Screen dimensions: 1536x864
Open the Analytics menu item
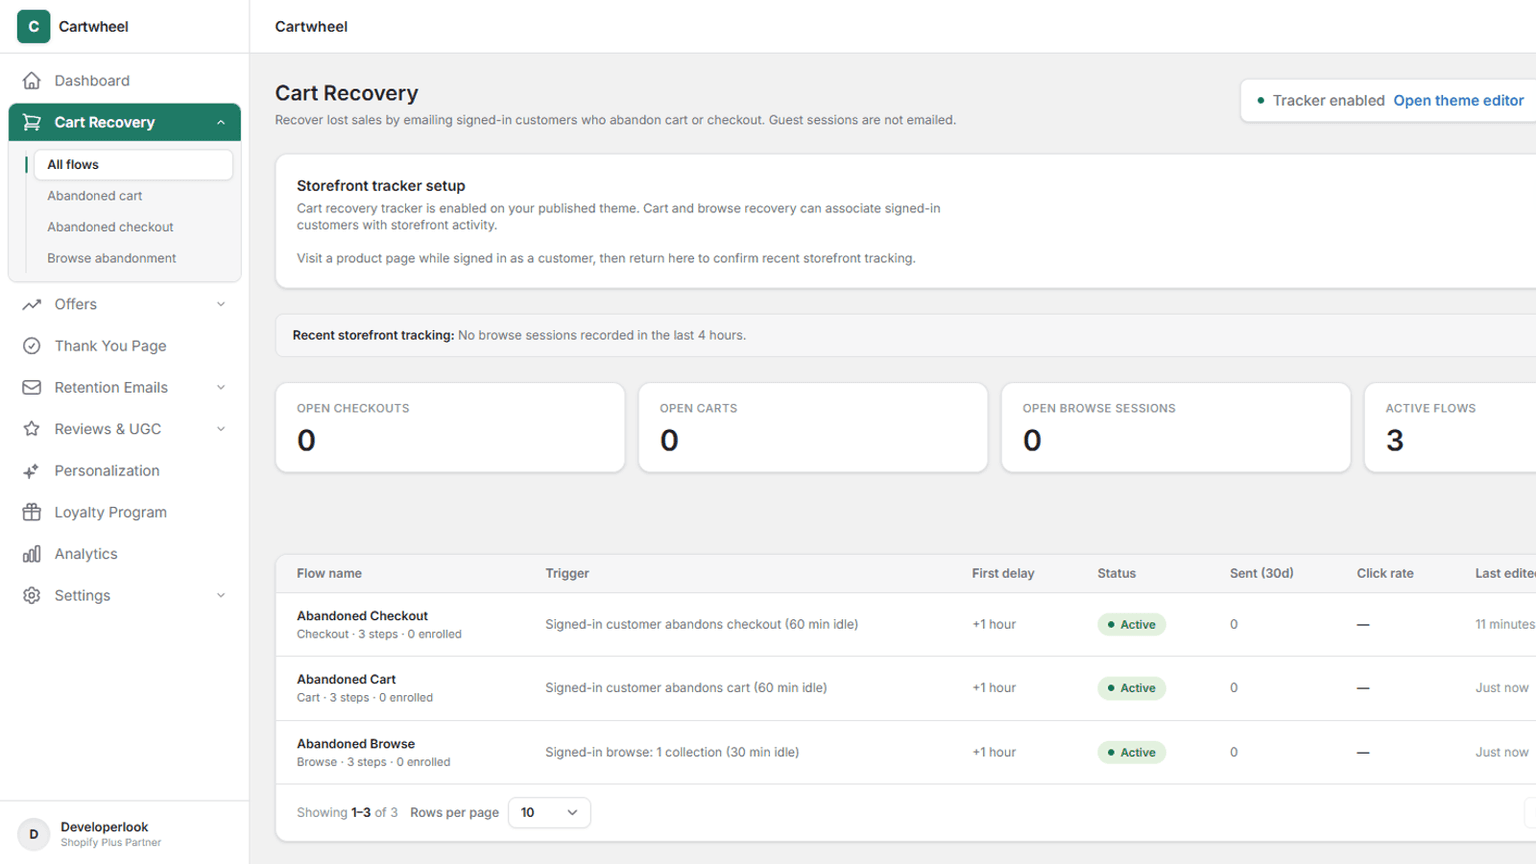(x=125, y=554)
